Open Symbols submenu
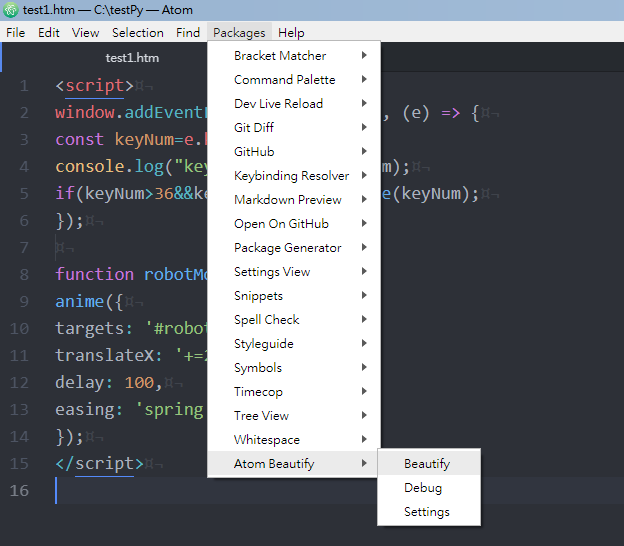 coord(294,368)
